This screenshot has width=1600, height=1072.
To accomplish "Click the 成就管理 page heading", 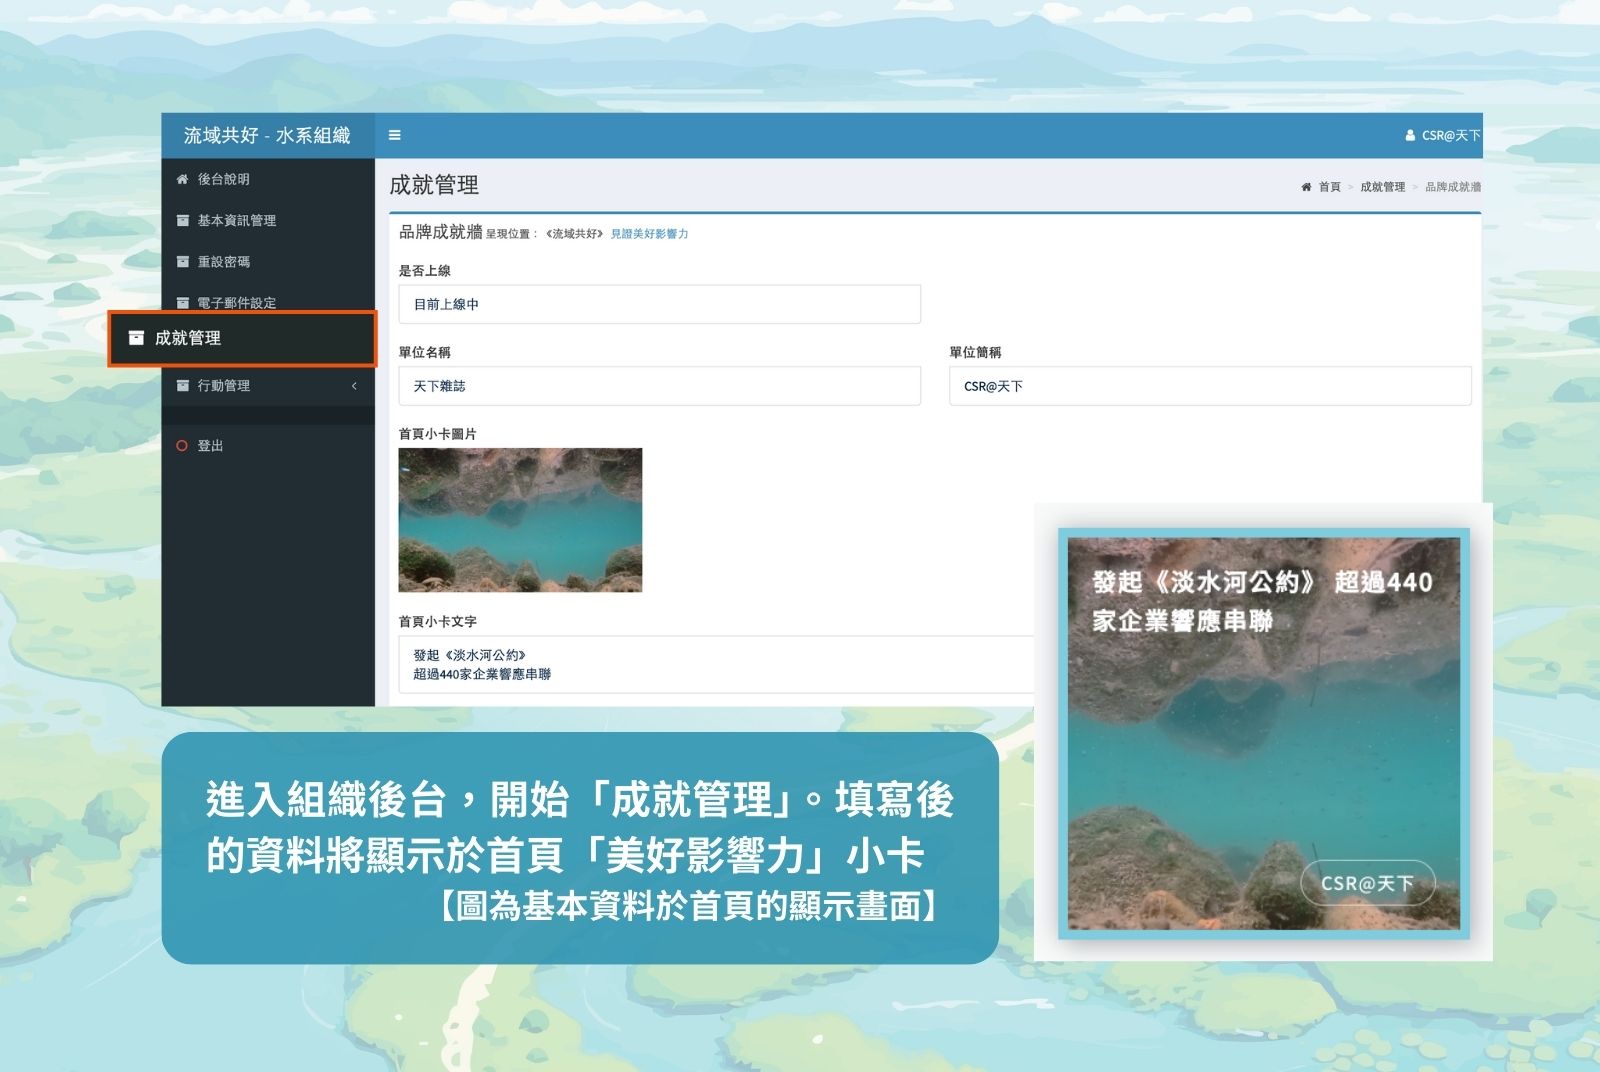I will tap(434, 185).
